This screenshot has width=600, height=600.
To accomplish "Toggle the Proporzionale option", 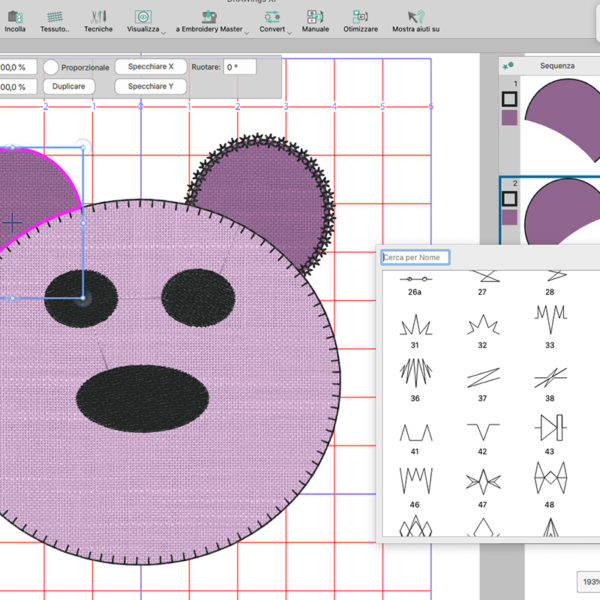I will (x=51, y=67).
